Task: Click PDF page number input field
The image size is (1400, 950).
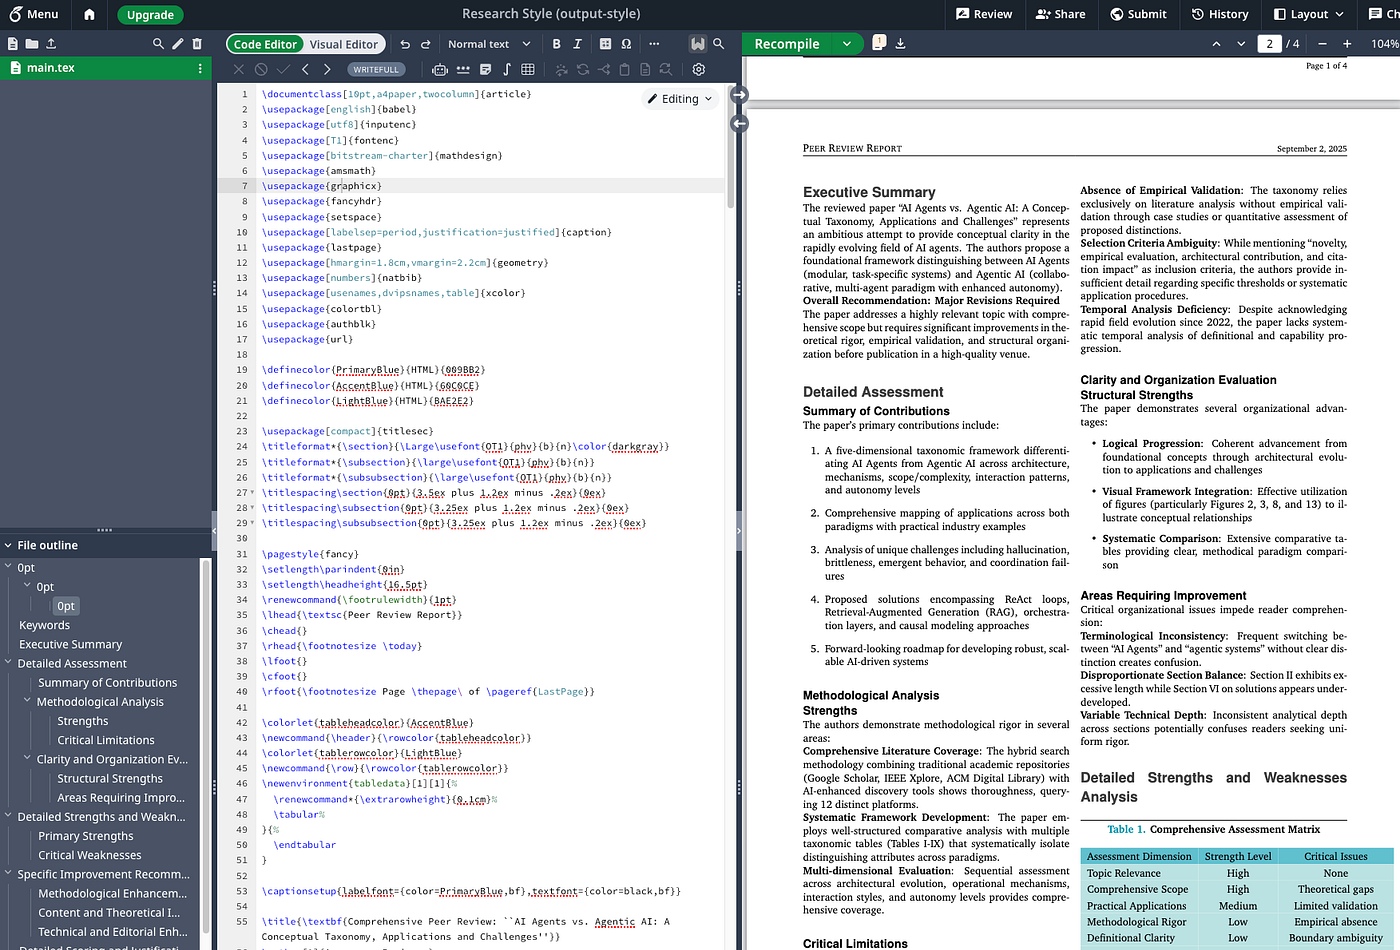Action: coord(1269,44)
